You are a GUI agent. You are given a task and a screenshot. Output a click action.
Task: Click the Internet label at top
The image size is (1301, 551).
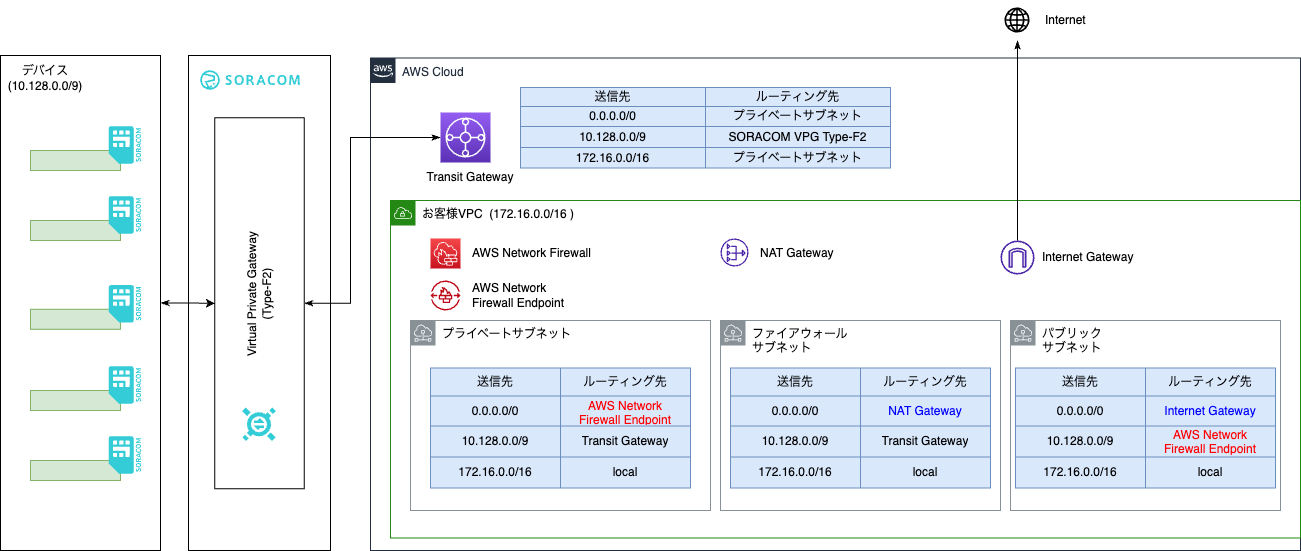pos(1065,20)
